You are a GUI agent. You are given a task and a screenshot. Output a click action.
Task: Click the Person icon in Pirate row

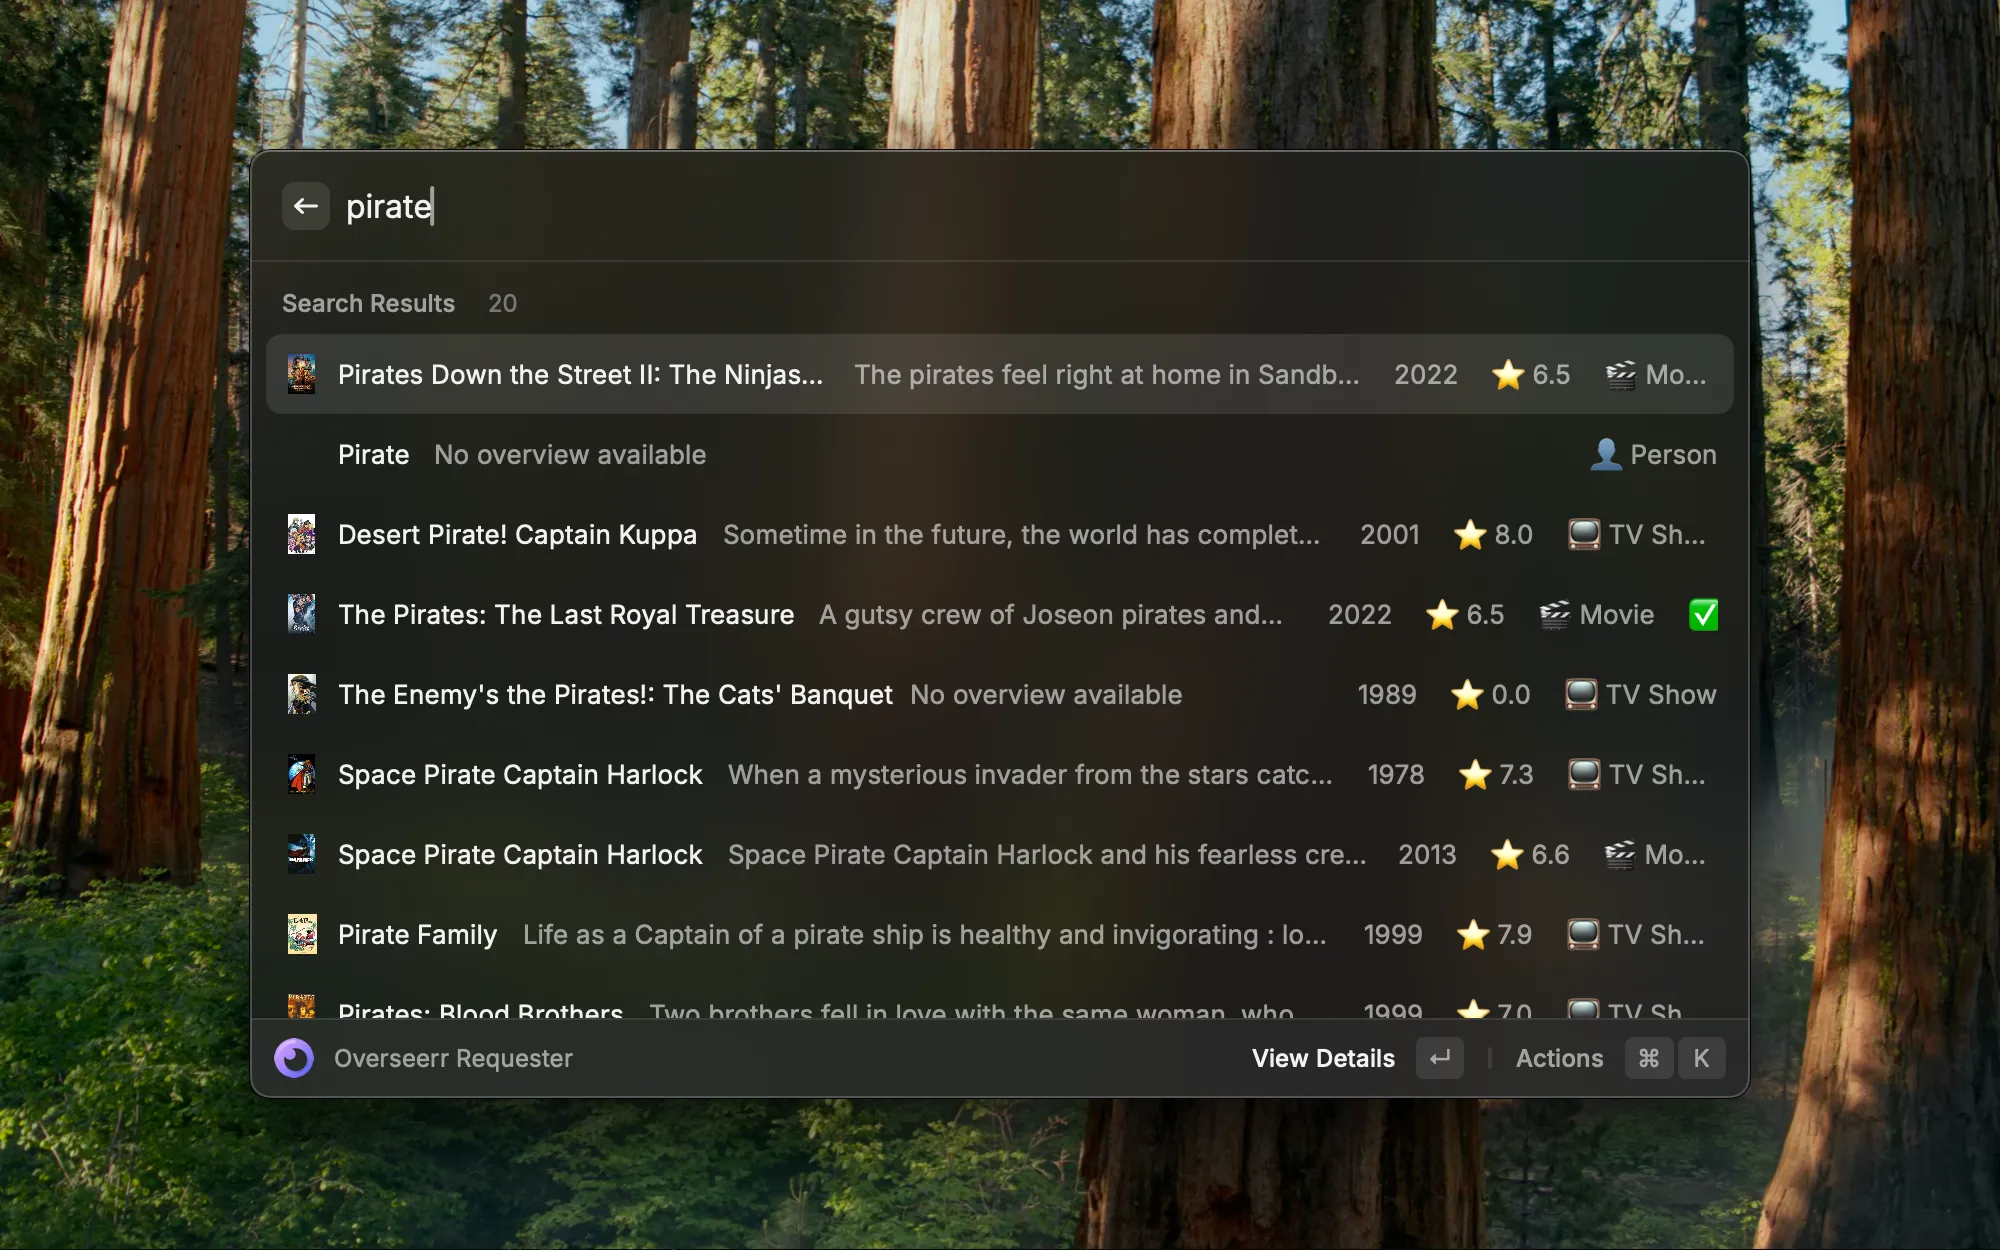pyautogui.click(x=1605, y=454)
